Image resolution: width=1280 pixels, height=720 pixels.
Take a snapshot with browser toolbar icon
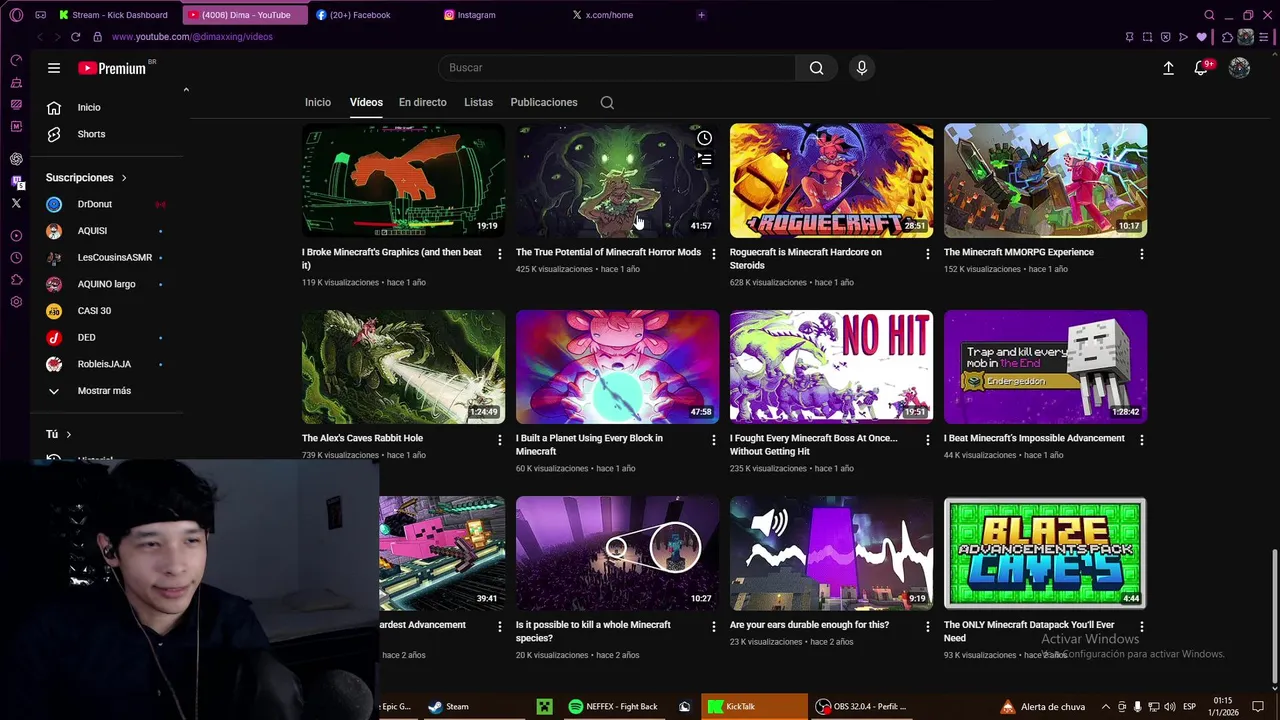[x=1147, y=37]
